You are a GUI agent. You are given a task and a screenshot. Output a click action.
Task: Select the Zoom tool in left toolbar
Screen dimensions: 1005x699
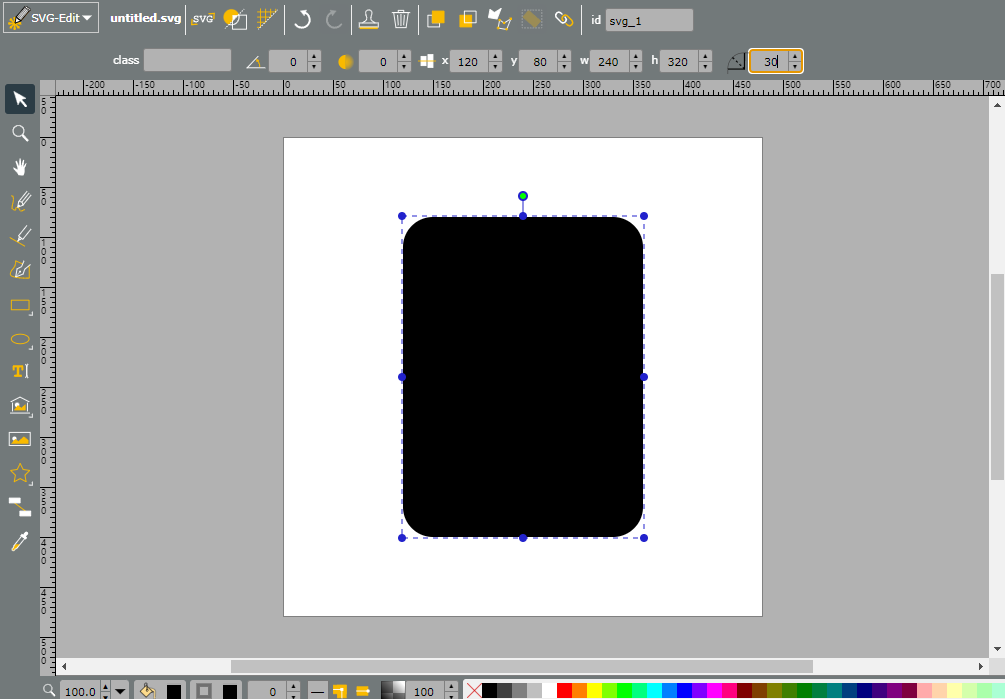[x=20, y=133]
